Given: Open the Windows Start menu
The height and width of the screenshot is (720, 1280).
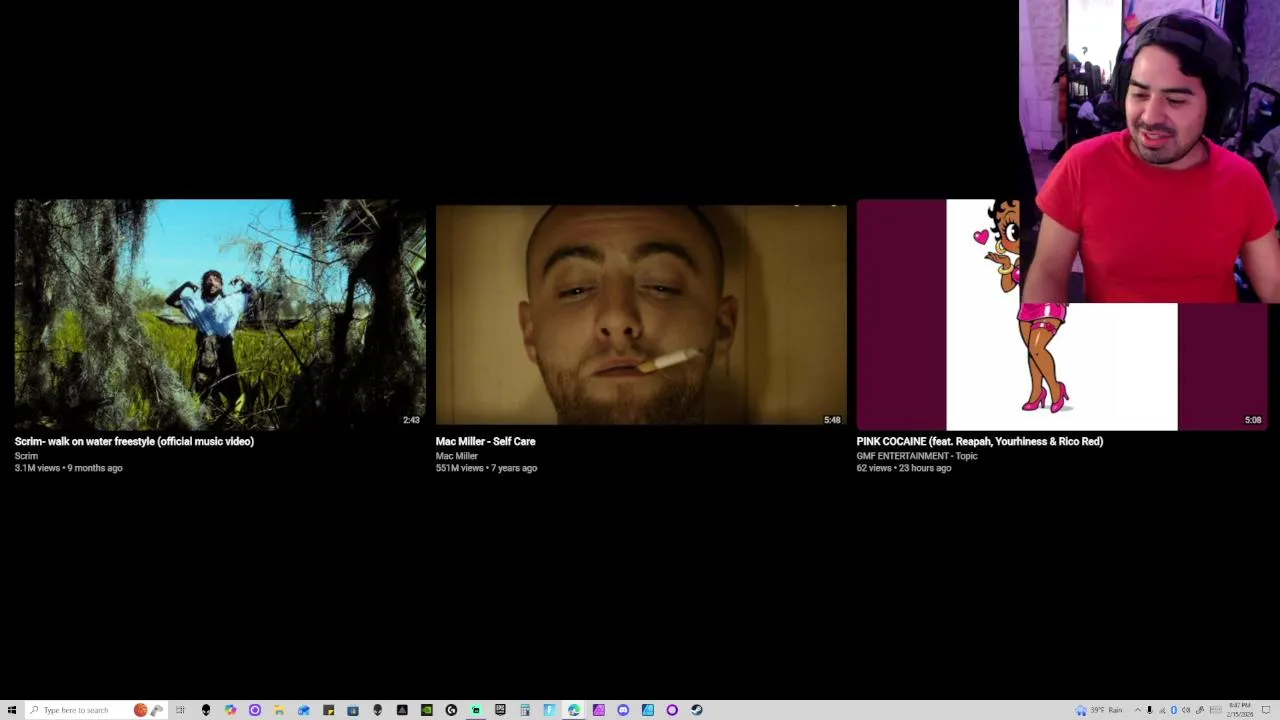Looking at the screenshot, I should tap(11, 710).
